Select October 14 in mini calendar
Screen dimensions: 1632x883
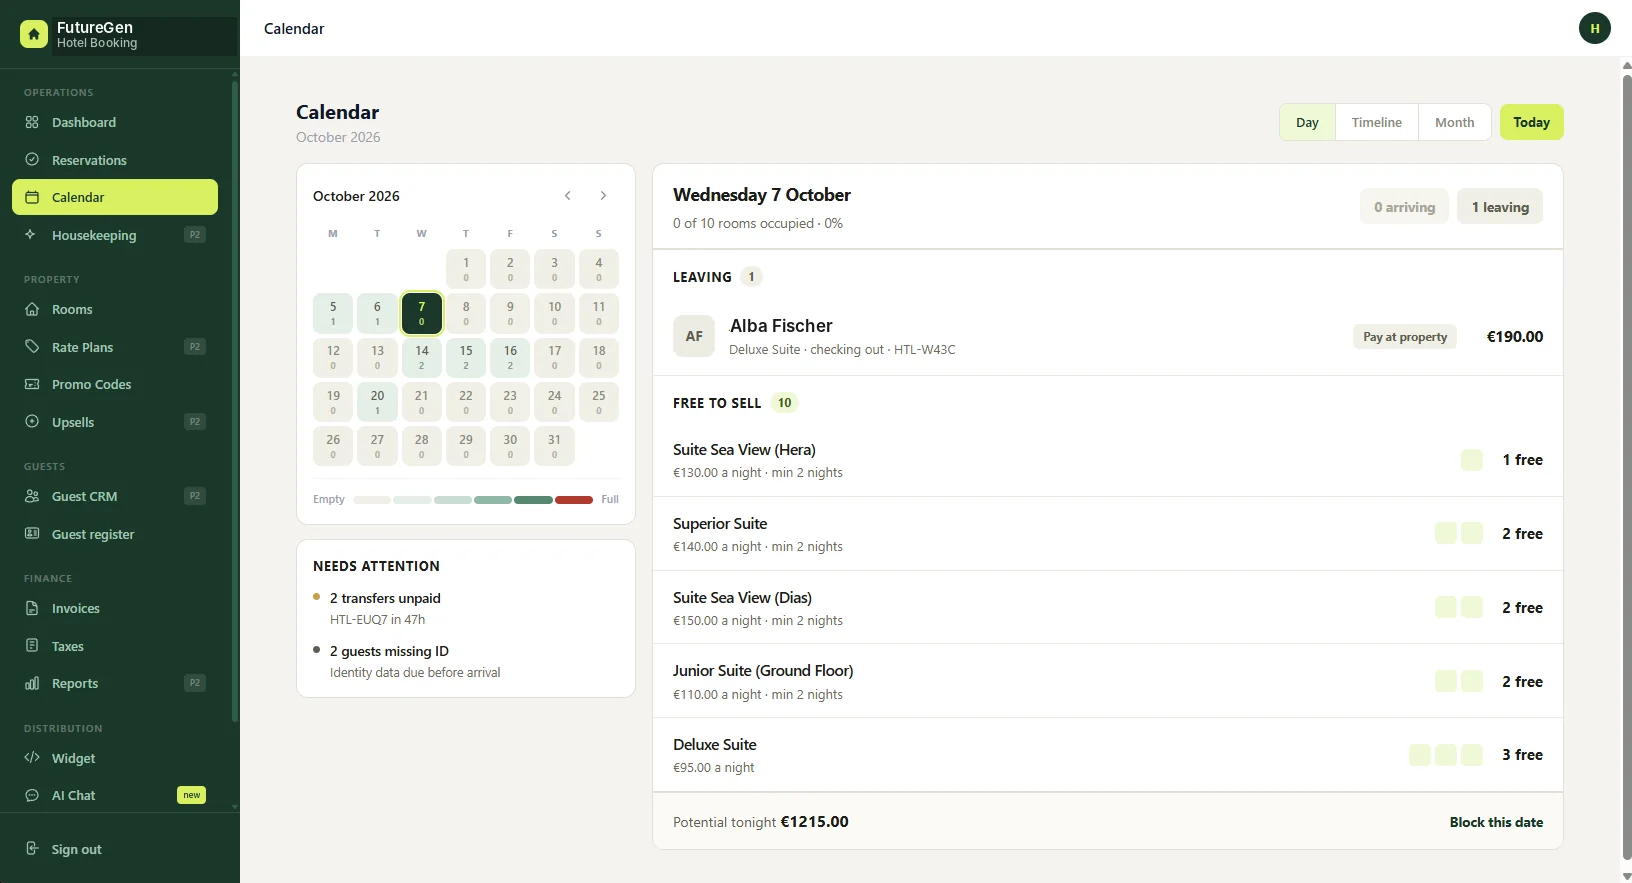[x=422, y=357]
